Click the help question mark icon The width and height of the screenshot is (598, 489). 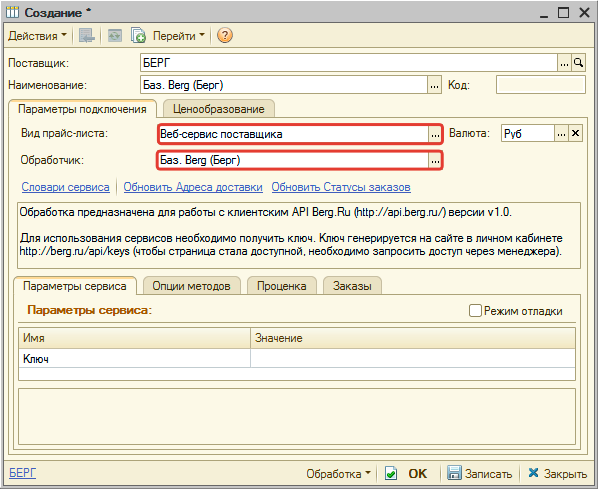pos(225,35)
